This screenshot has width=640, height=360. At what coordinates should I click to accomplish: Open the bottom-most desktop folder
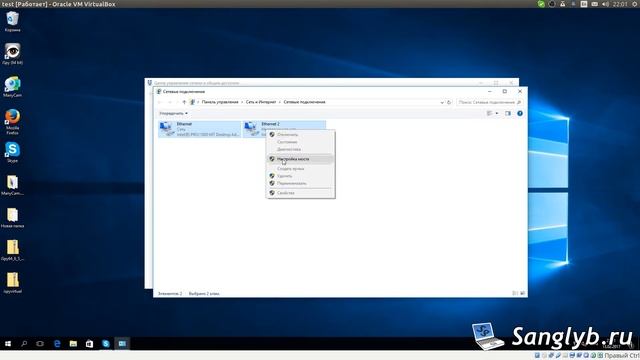point(12,283)
